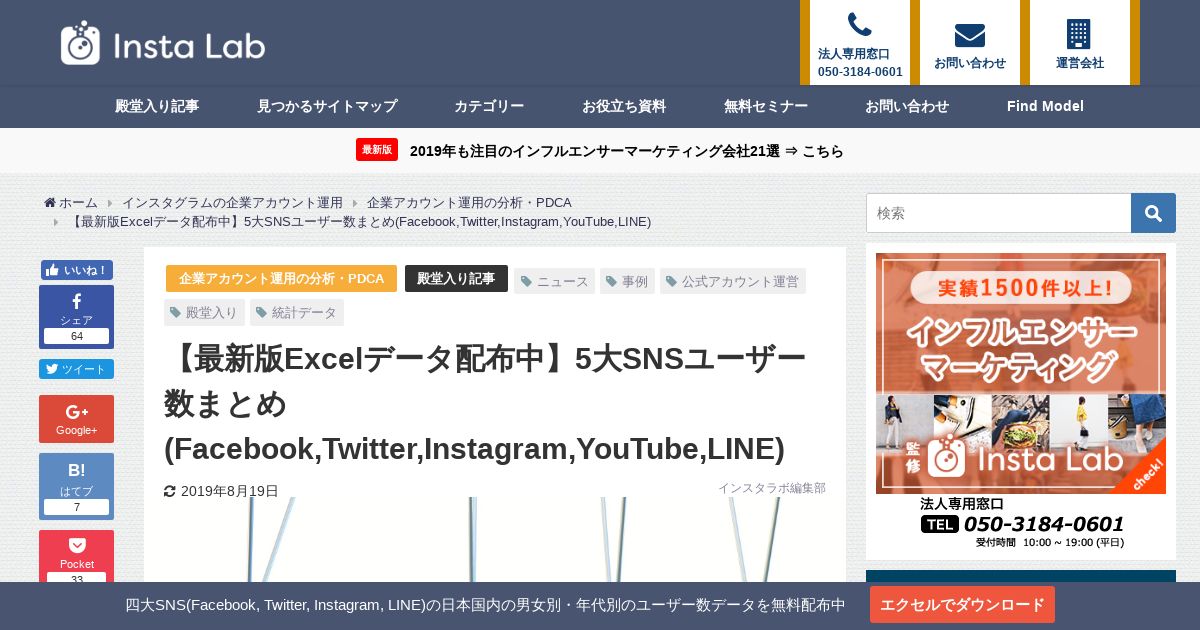Click the Facebook share count 64

click(x=77, y=336)
